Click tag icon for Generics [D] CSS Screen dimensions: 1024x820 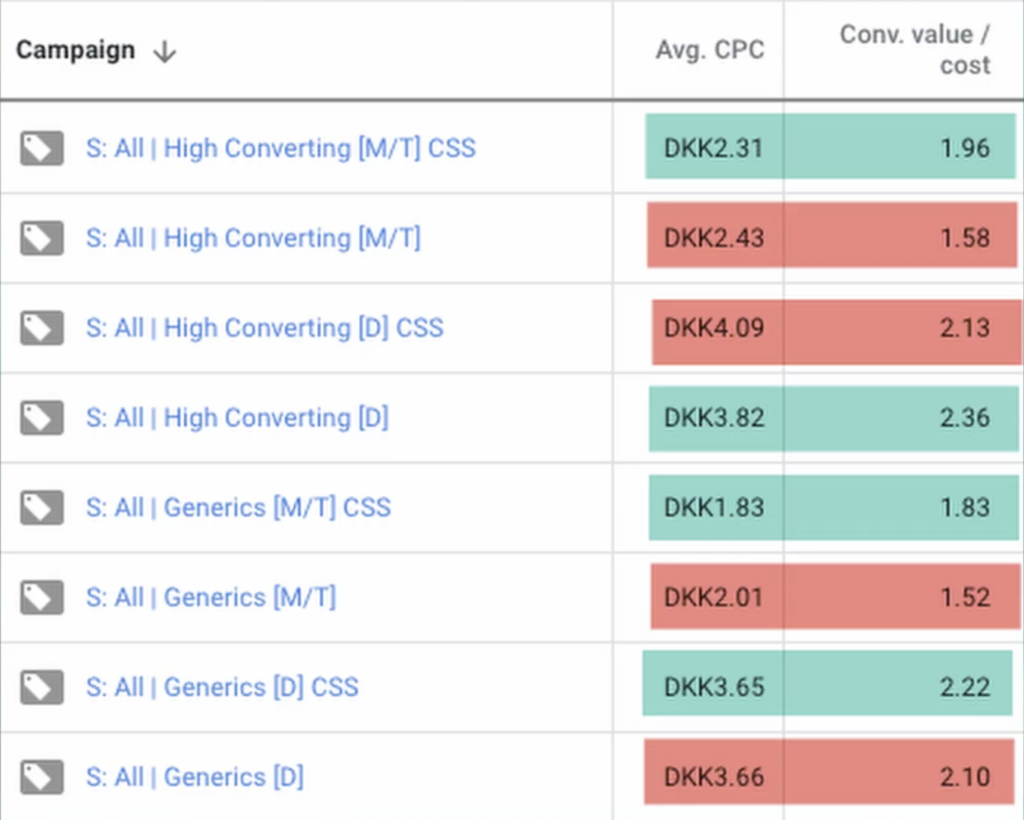(x=41, y=688)
